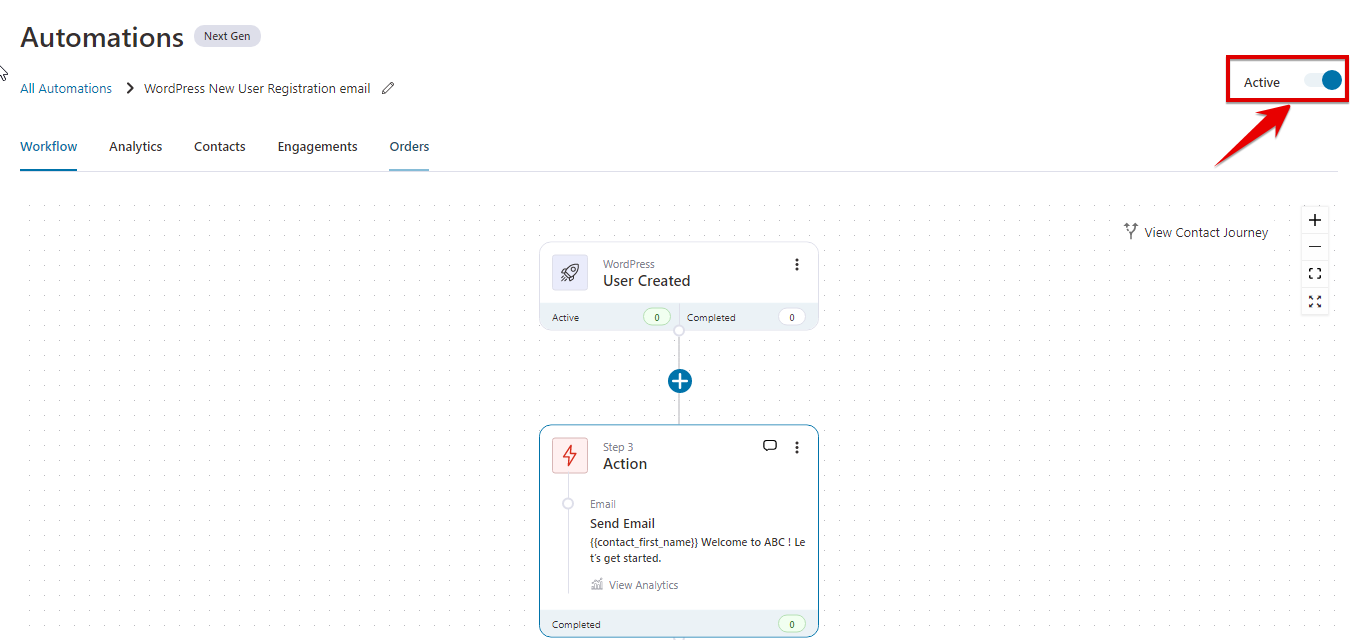
Task: Open three-dot menu on Step 3 Action
Action: tap(797, 447)
